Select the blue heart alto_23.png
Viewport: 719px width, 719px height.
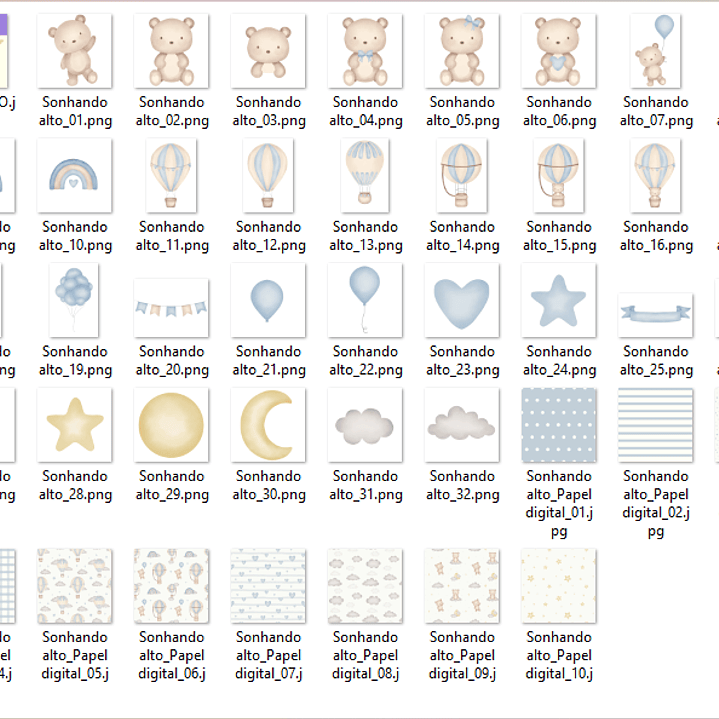tap(462, 300)
